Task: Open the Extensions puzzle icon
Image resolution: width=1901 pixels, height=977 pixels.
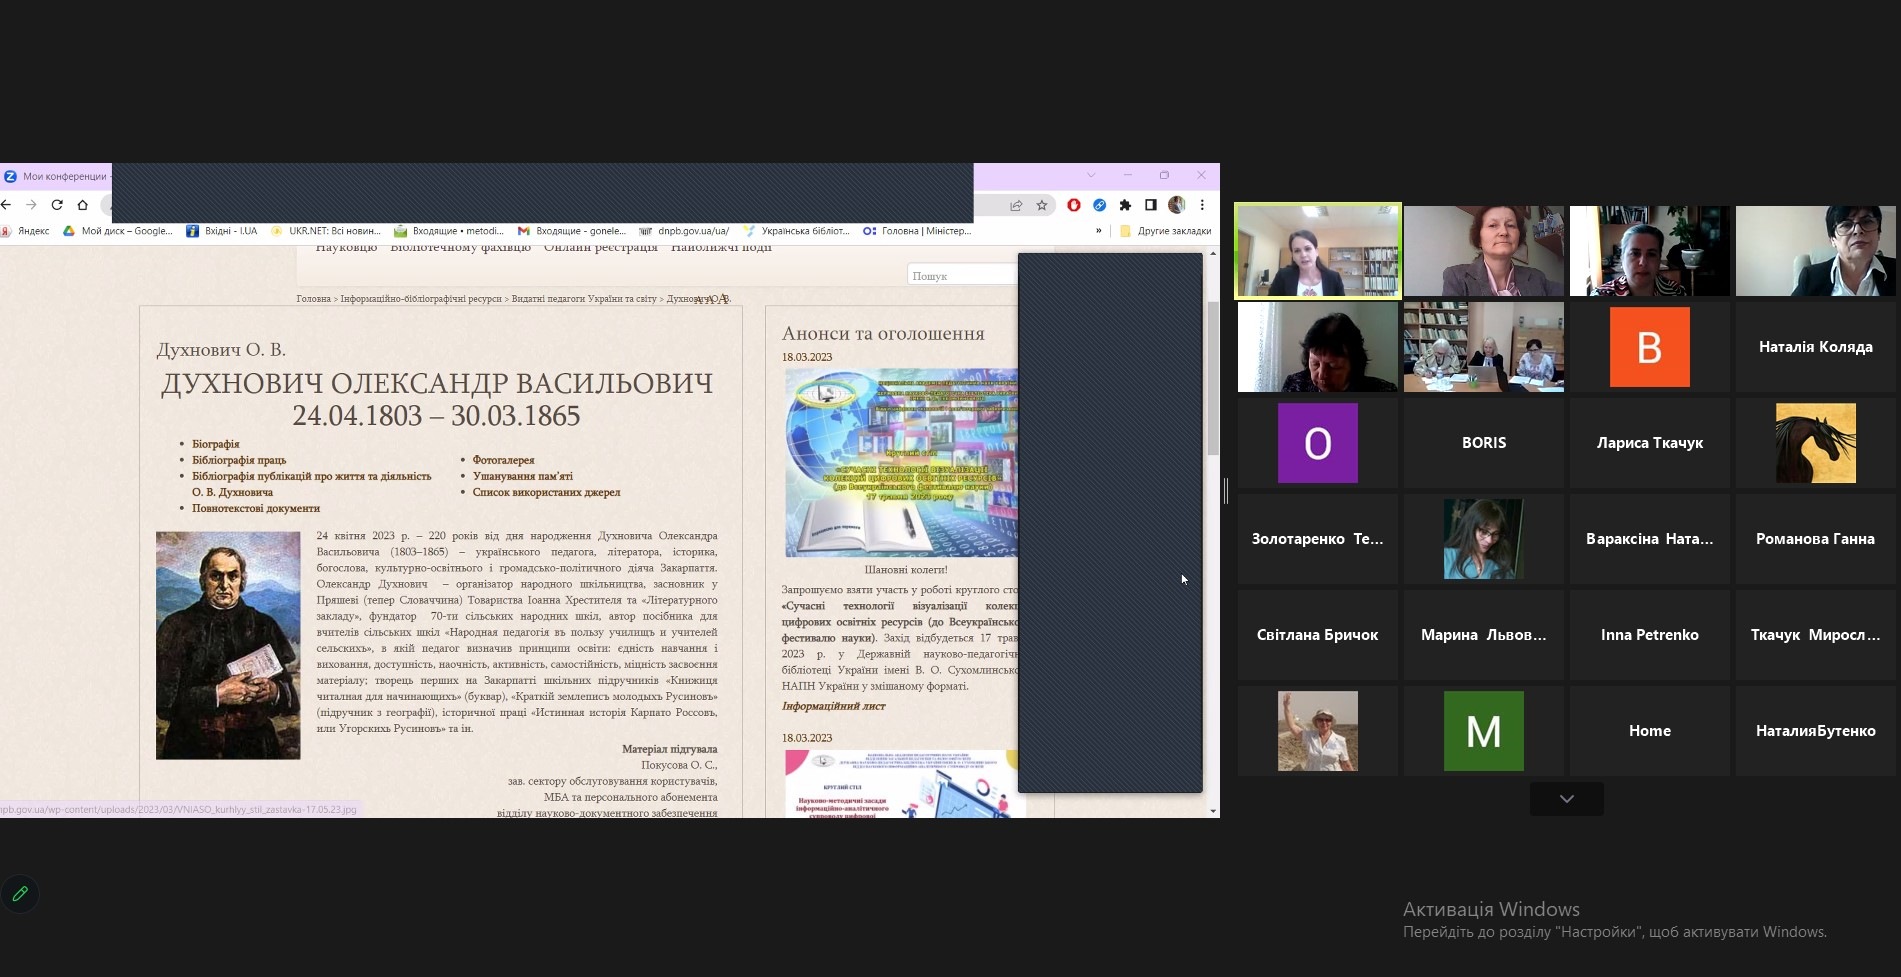Action: 1125,205
